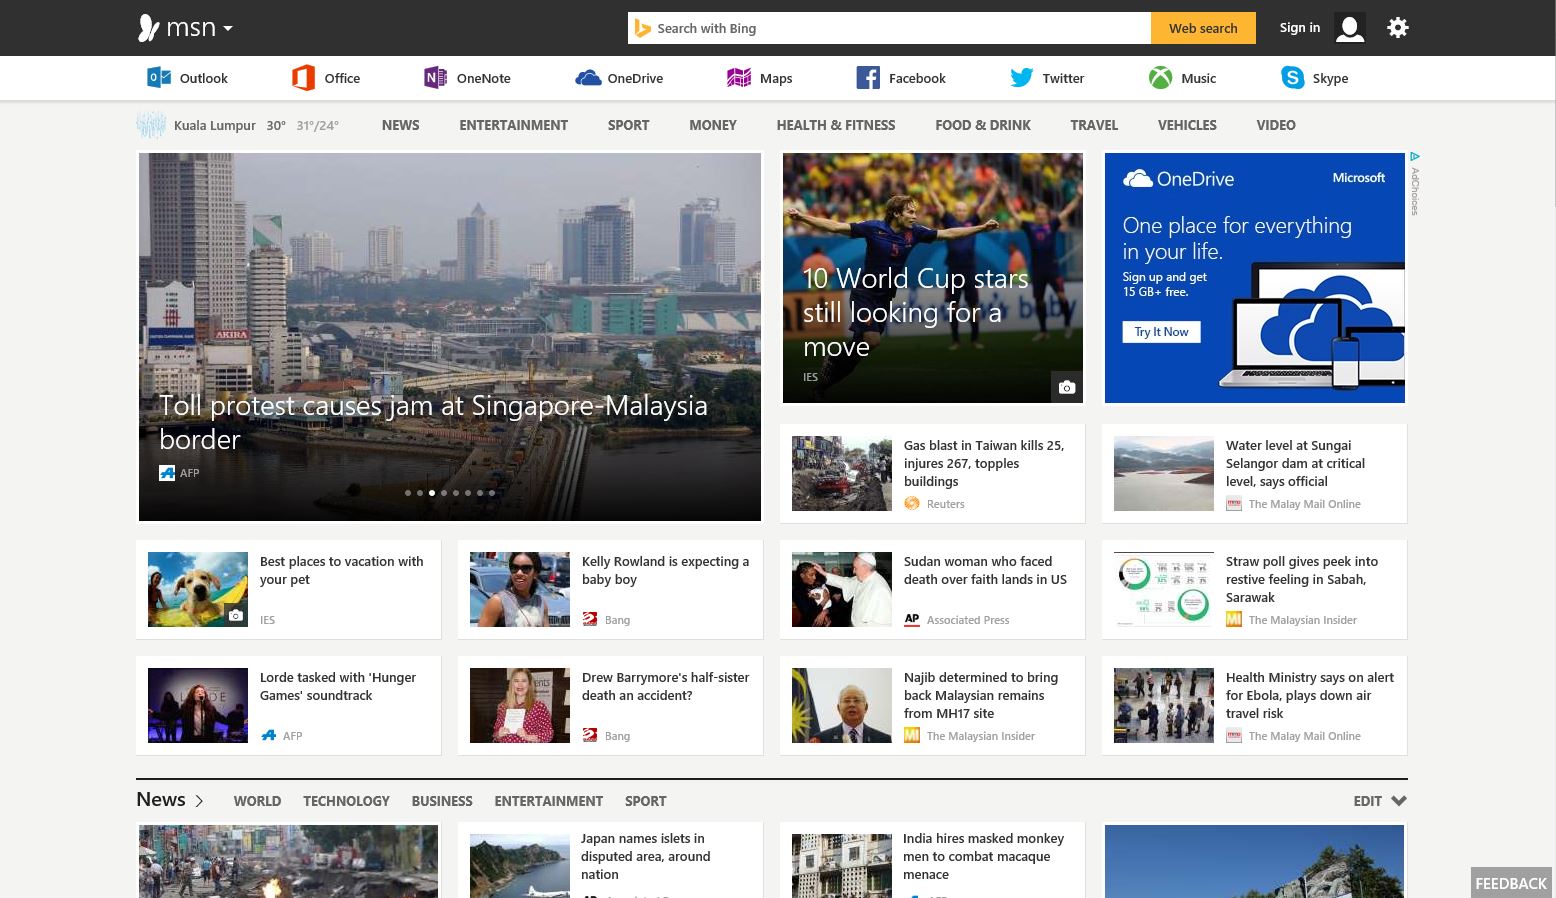Click the dog thumbnail for pet vacation story
The height and width of the screenshot is (898, 1556).
point(198,589)
